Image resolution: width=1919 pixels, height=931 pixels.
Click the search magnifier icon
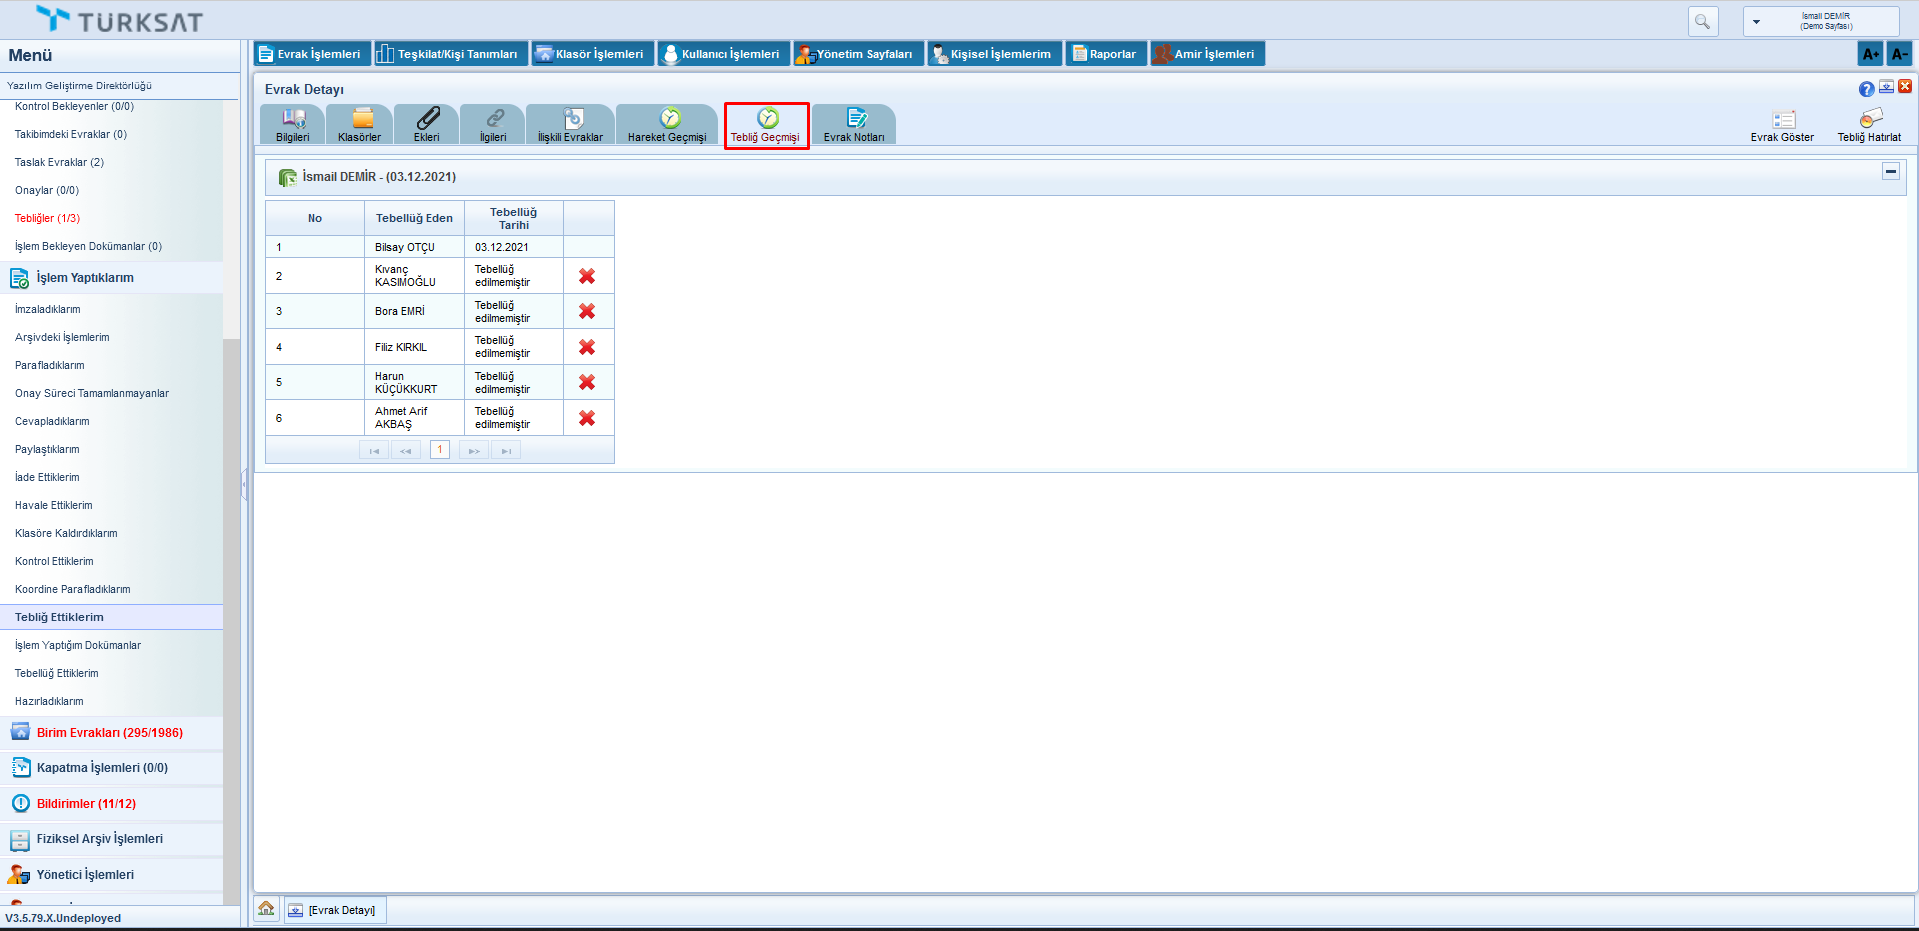[x=1702, y=21]
